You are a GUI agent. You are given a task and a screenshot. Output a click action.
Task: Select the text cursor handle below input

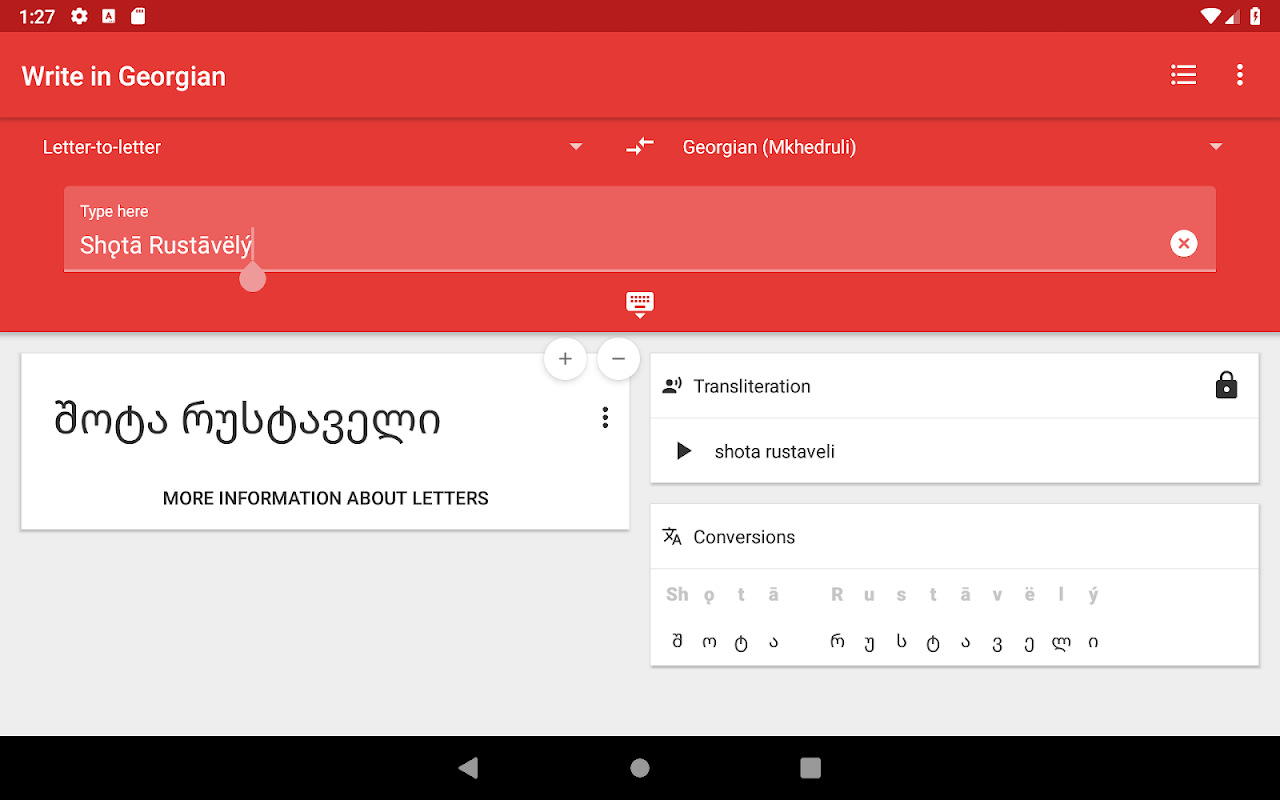click(253, 277)
